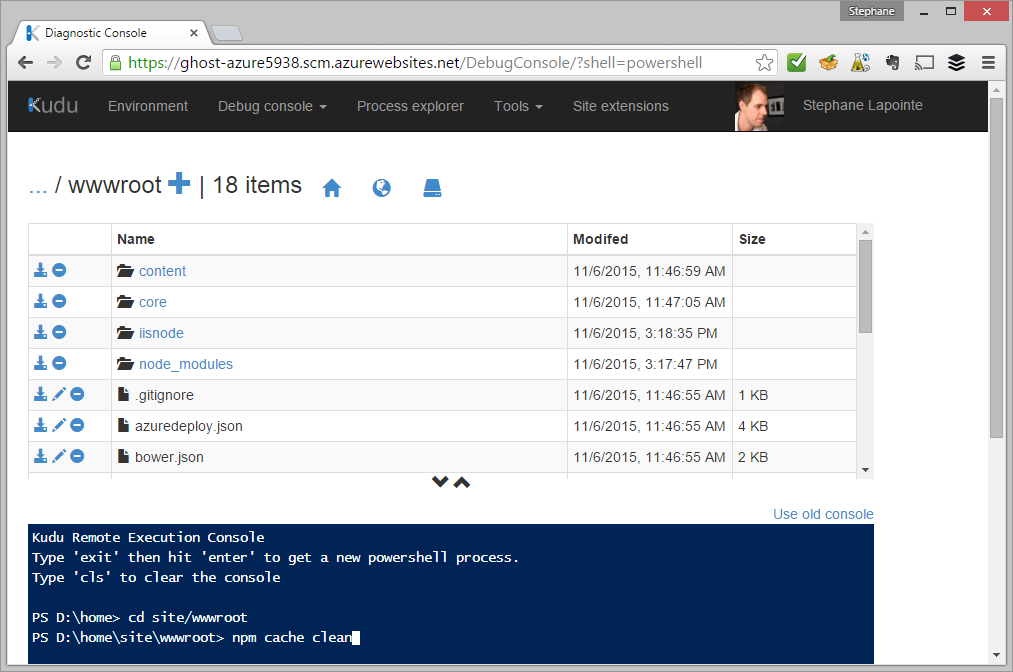Click the stacked layers extension icon
Screen dimensions: 1013x672
pyautogui.click(x=956, y=63)
